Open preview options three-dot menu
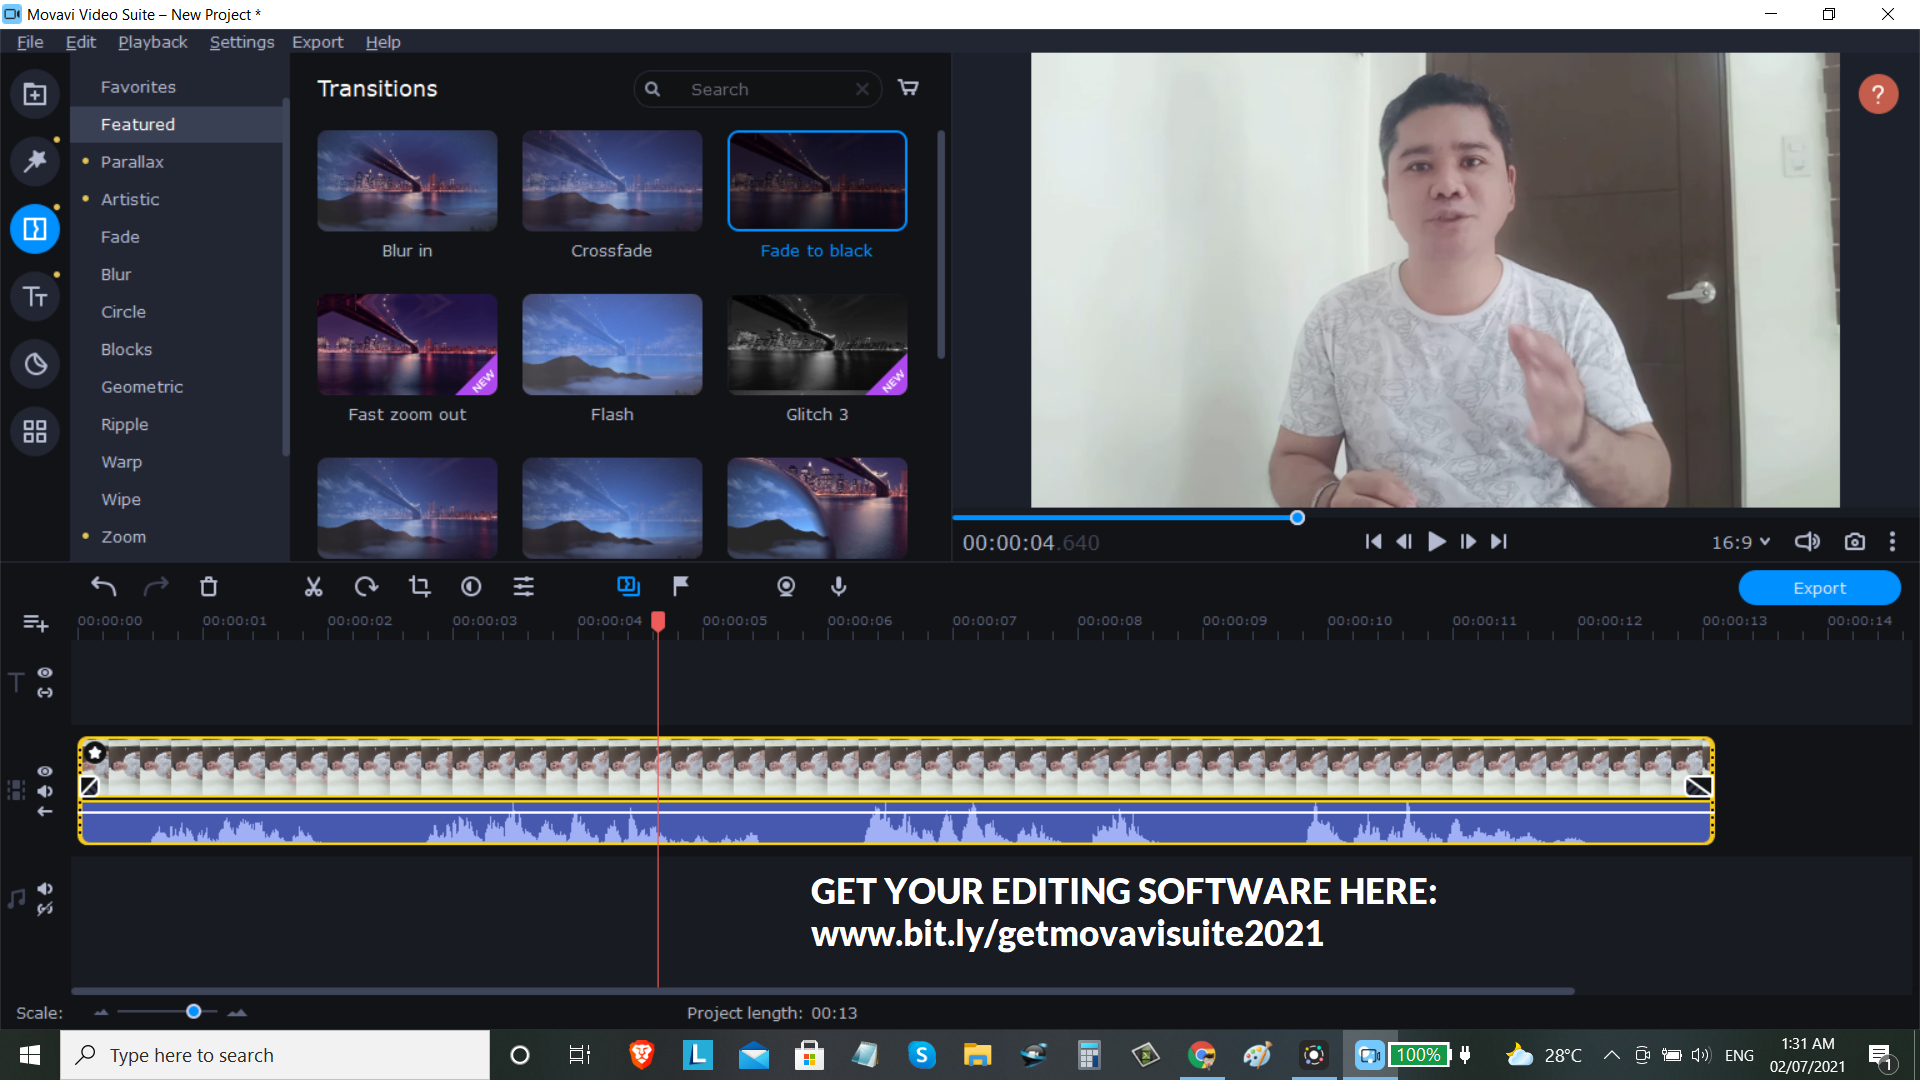This screenshot has height=1080, width=1920. (x=1892, y=542)
